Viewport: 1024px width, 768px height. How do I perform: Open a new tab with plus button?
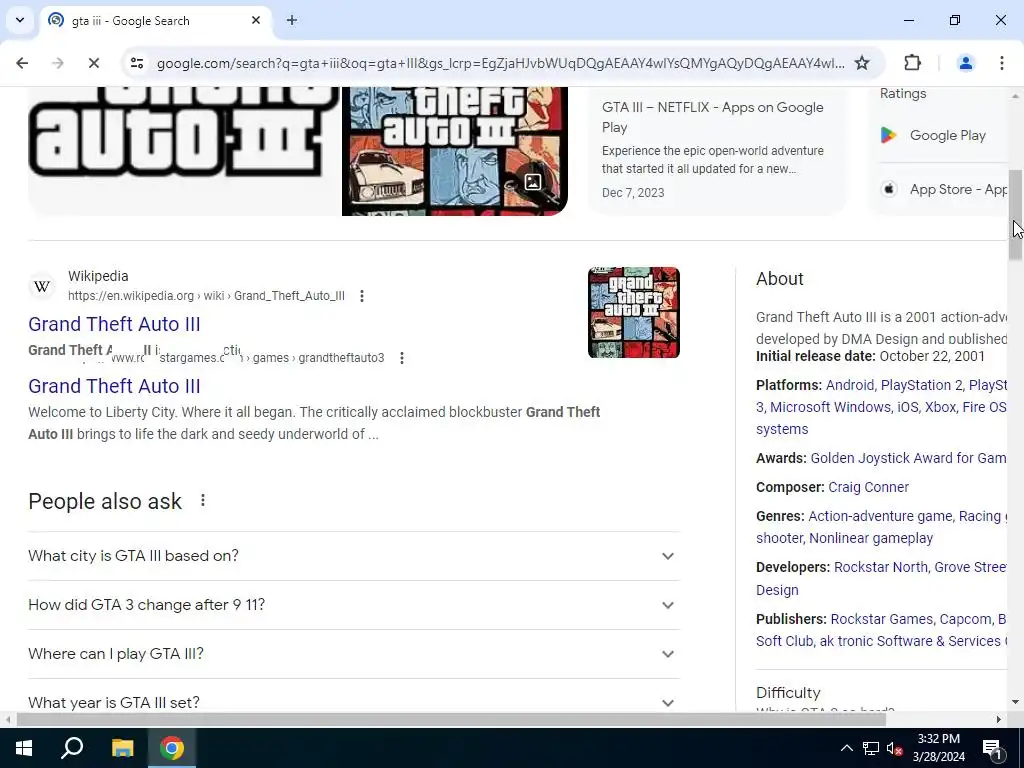click(292, 20)
